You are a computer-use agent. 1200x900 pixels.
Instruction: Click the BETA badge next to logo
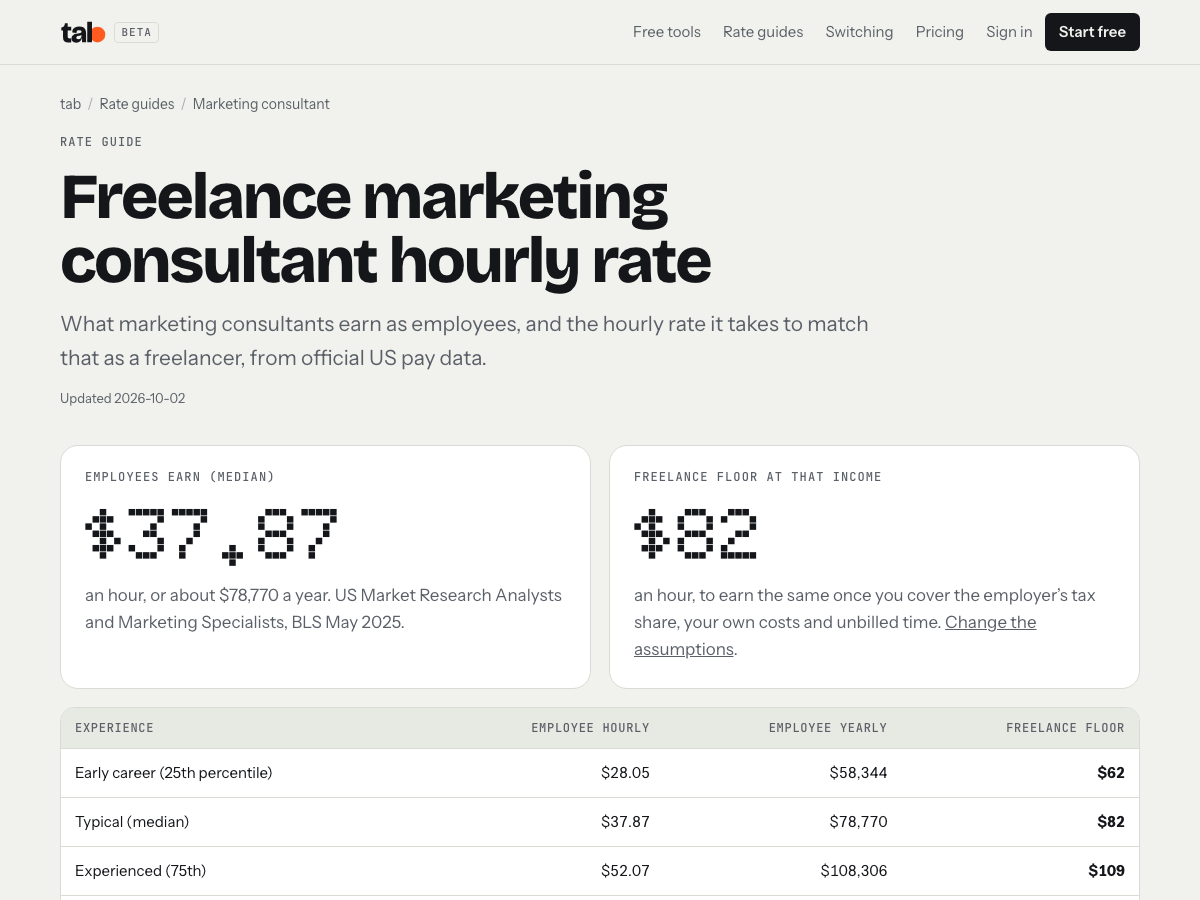click(x=136, y=32)
